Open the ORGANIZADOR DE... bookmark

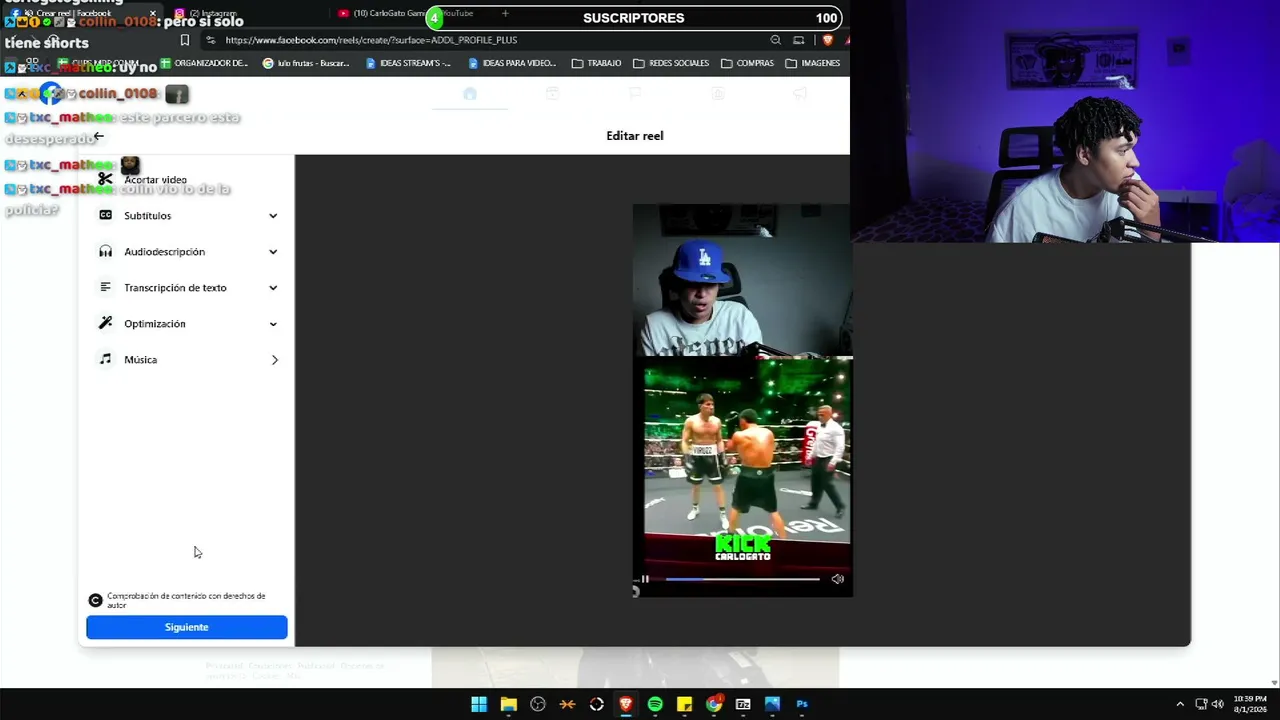[203, 63]
